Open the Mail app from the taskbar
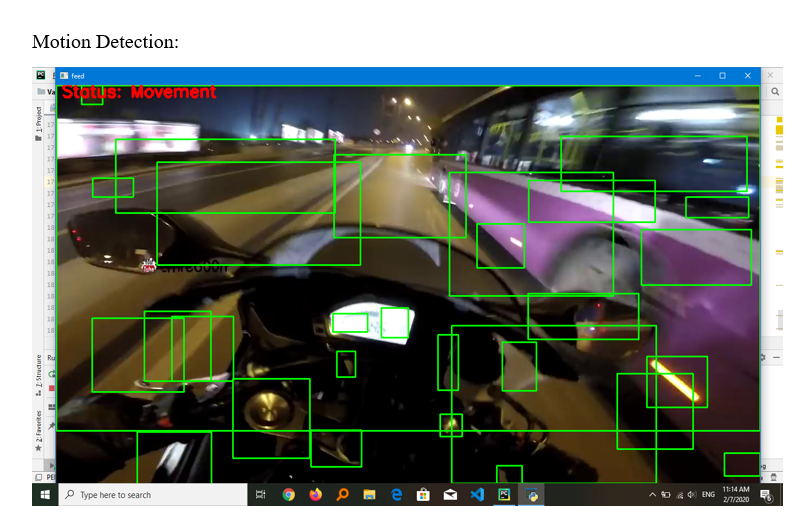The image size is (800, 527). [x=450, y=494]
